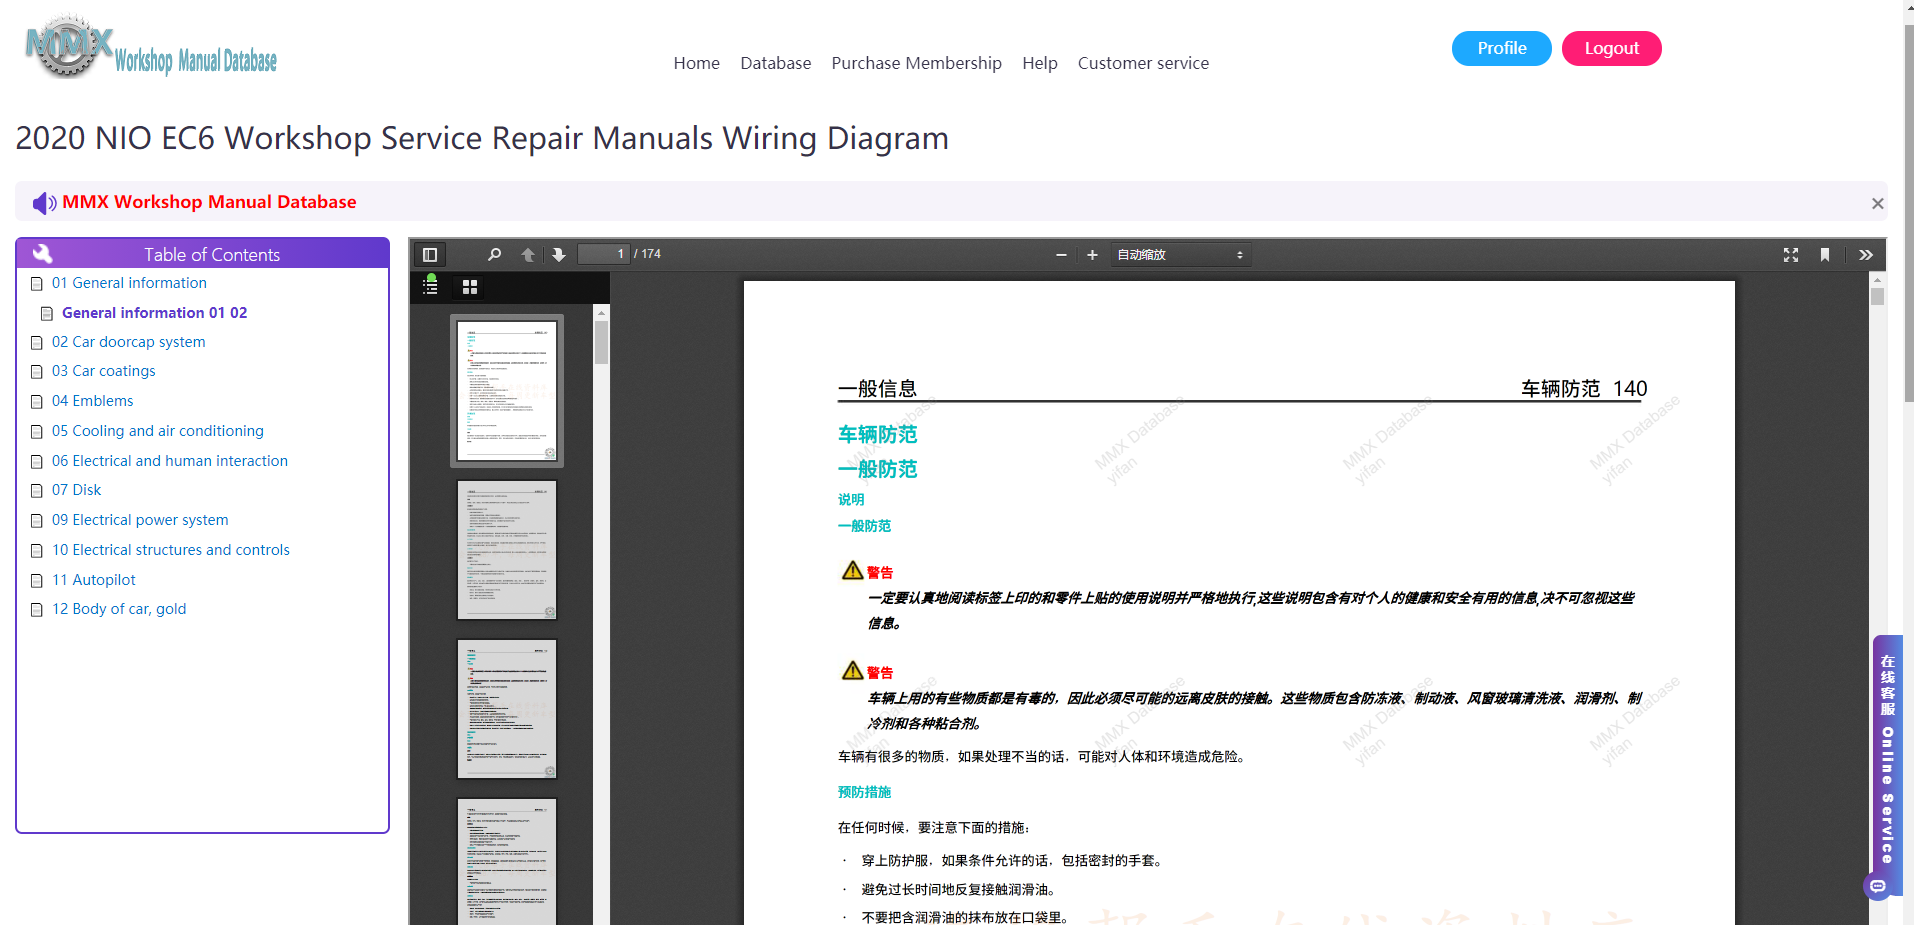Click document icon beside 07 Disk
Image resolution: width=1914 pixels, height=925 pixels.
[37, 491]
